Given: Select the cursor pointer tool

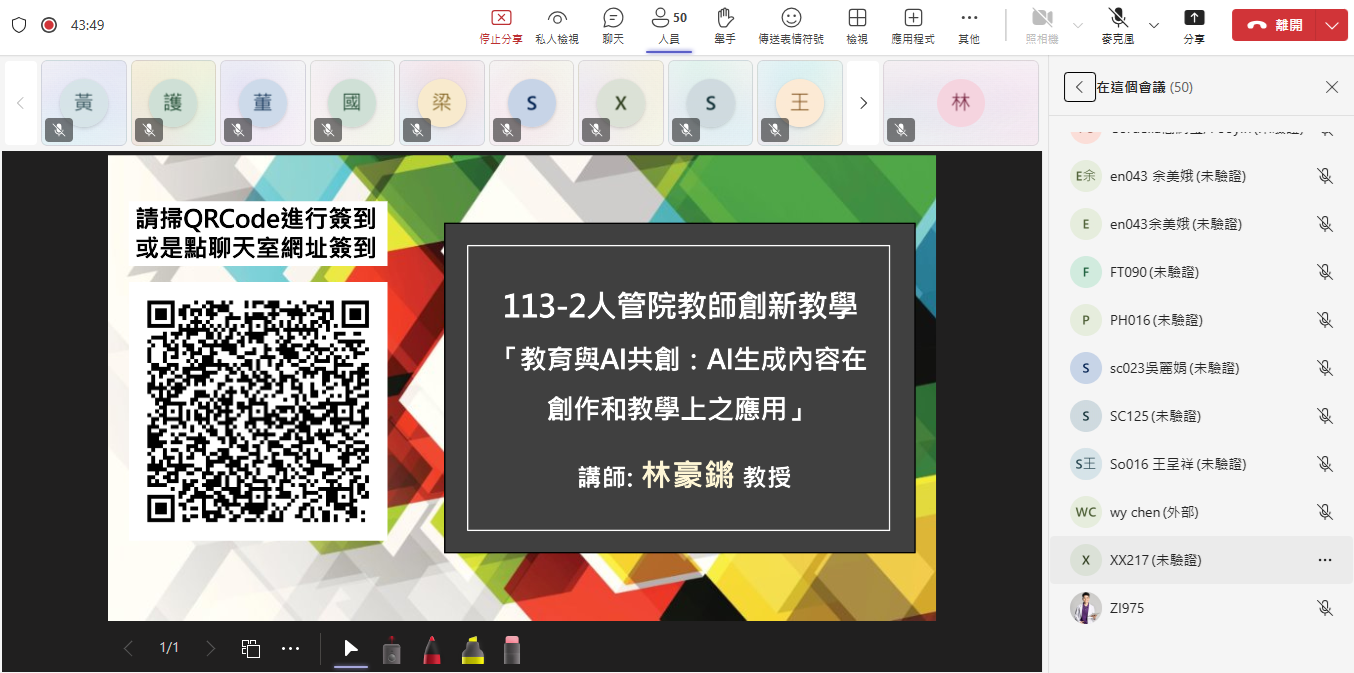Looking at the screenshot, I should tap(351, 649).
